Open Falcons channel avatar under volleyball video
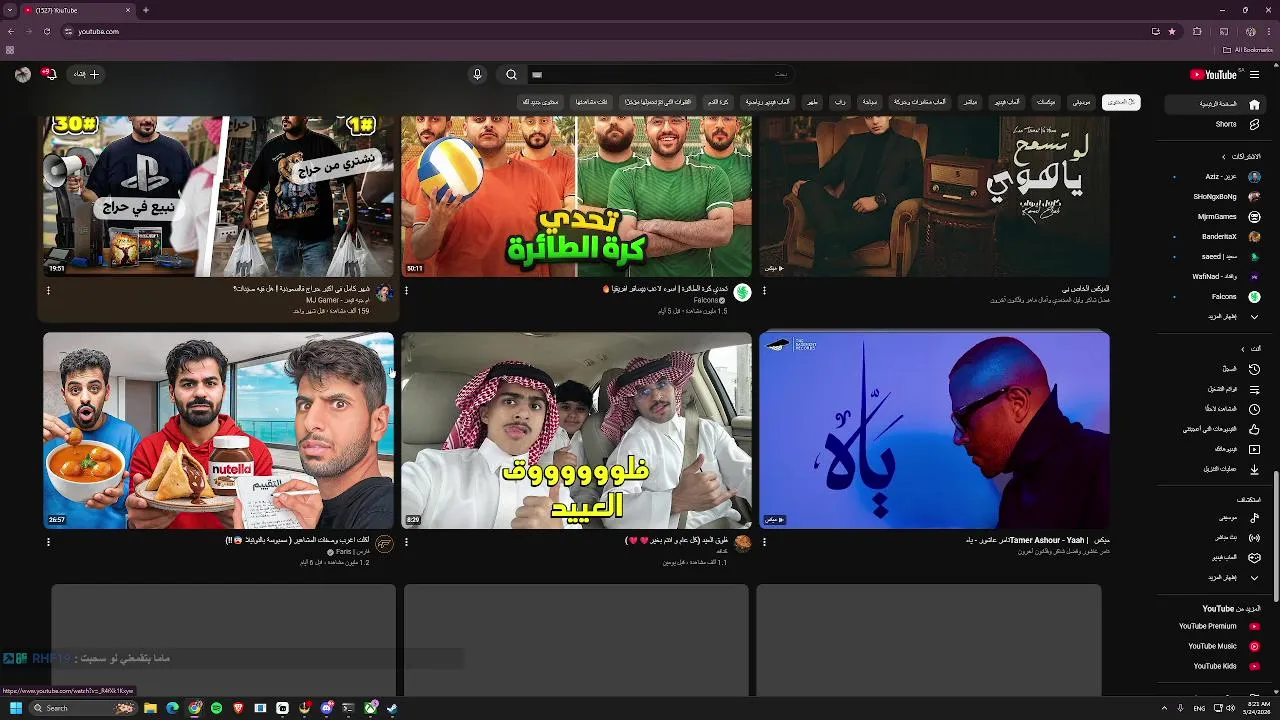The height and width of the screenshot is (720, 1280). click(x=742, y=292)
